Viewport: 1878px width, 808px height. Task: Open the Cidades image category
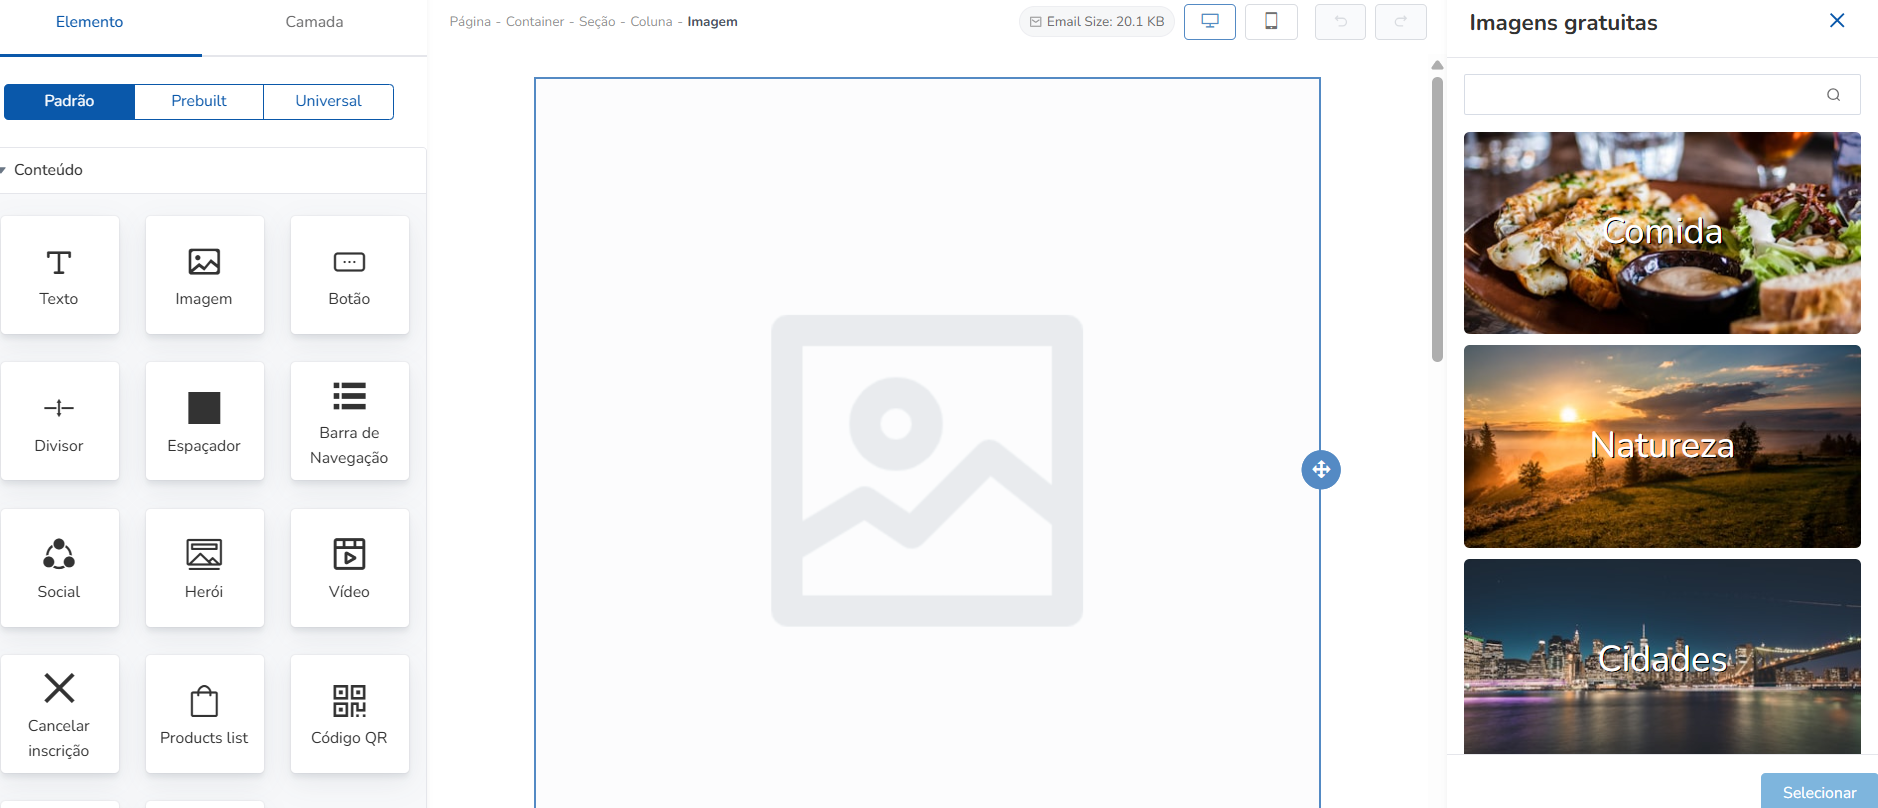click(1662, 657)
